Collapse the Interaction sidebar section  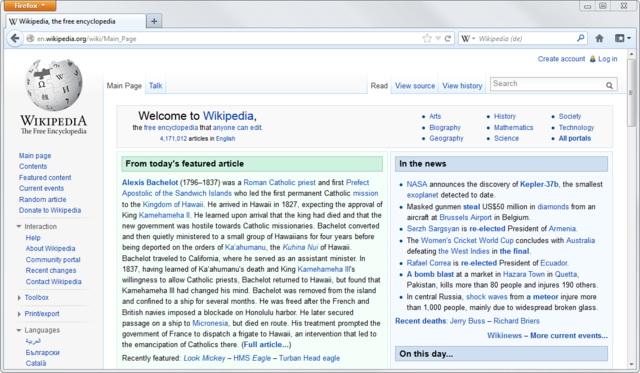(x=19, y=226)
